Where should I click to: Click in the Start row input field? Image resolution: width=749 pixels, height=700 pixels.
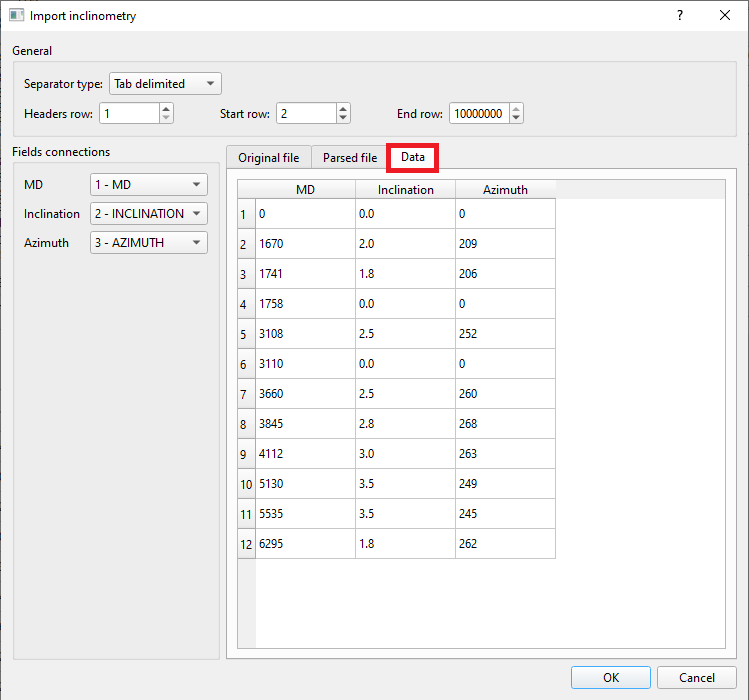point(307,114)
